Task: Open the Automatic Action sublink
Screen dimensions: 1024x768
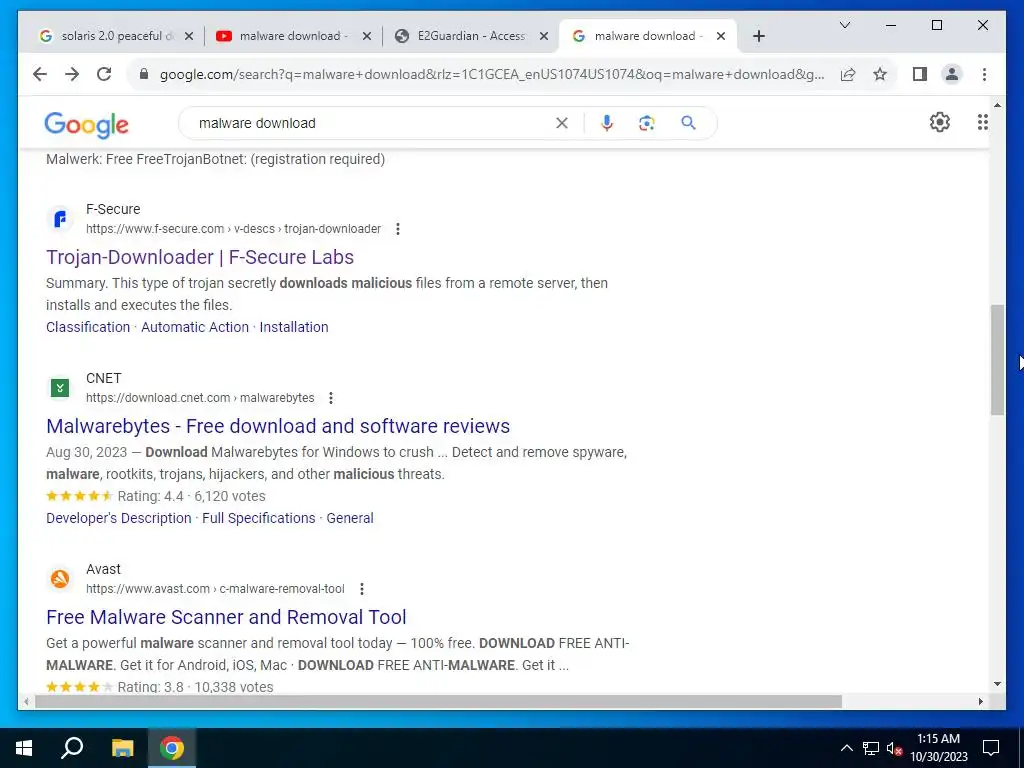Action: [x=195, y=327]
